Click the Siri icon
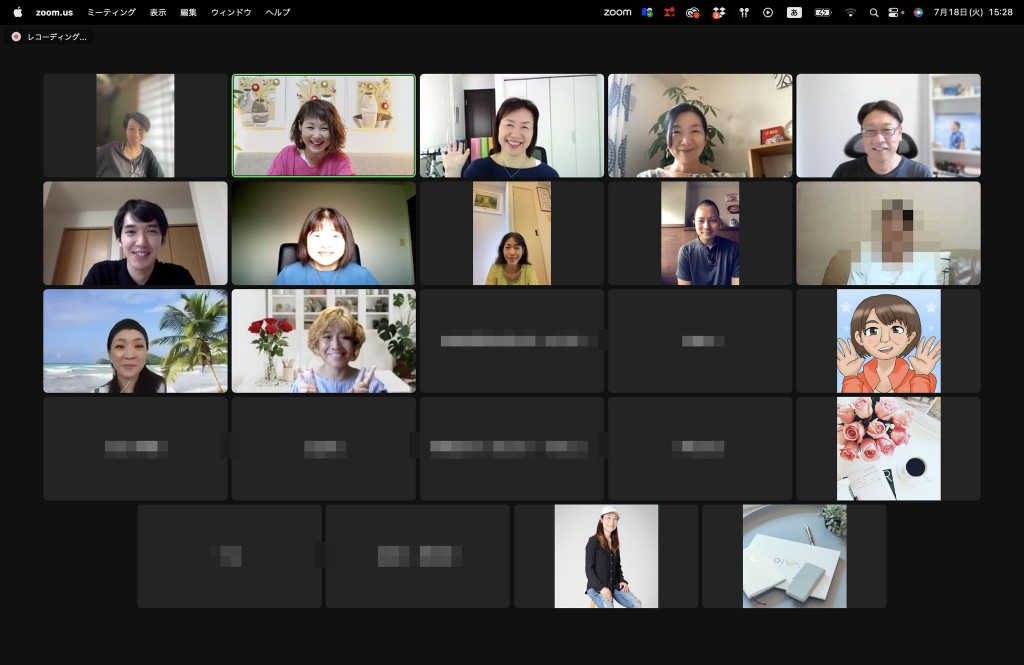Image resolution: width=1024 pixels, height=665 pixels. click(918, 12)
